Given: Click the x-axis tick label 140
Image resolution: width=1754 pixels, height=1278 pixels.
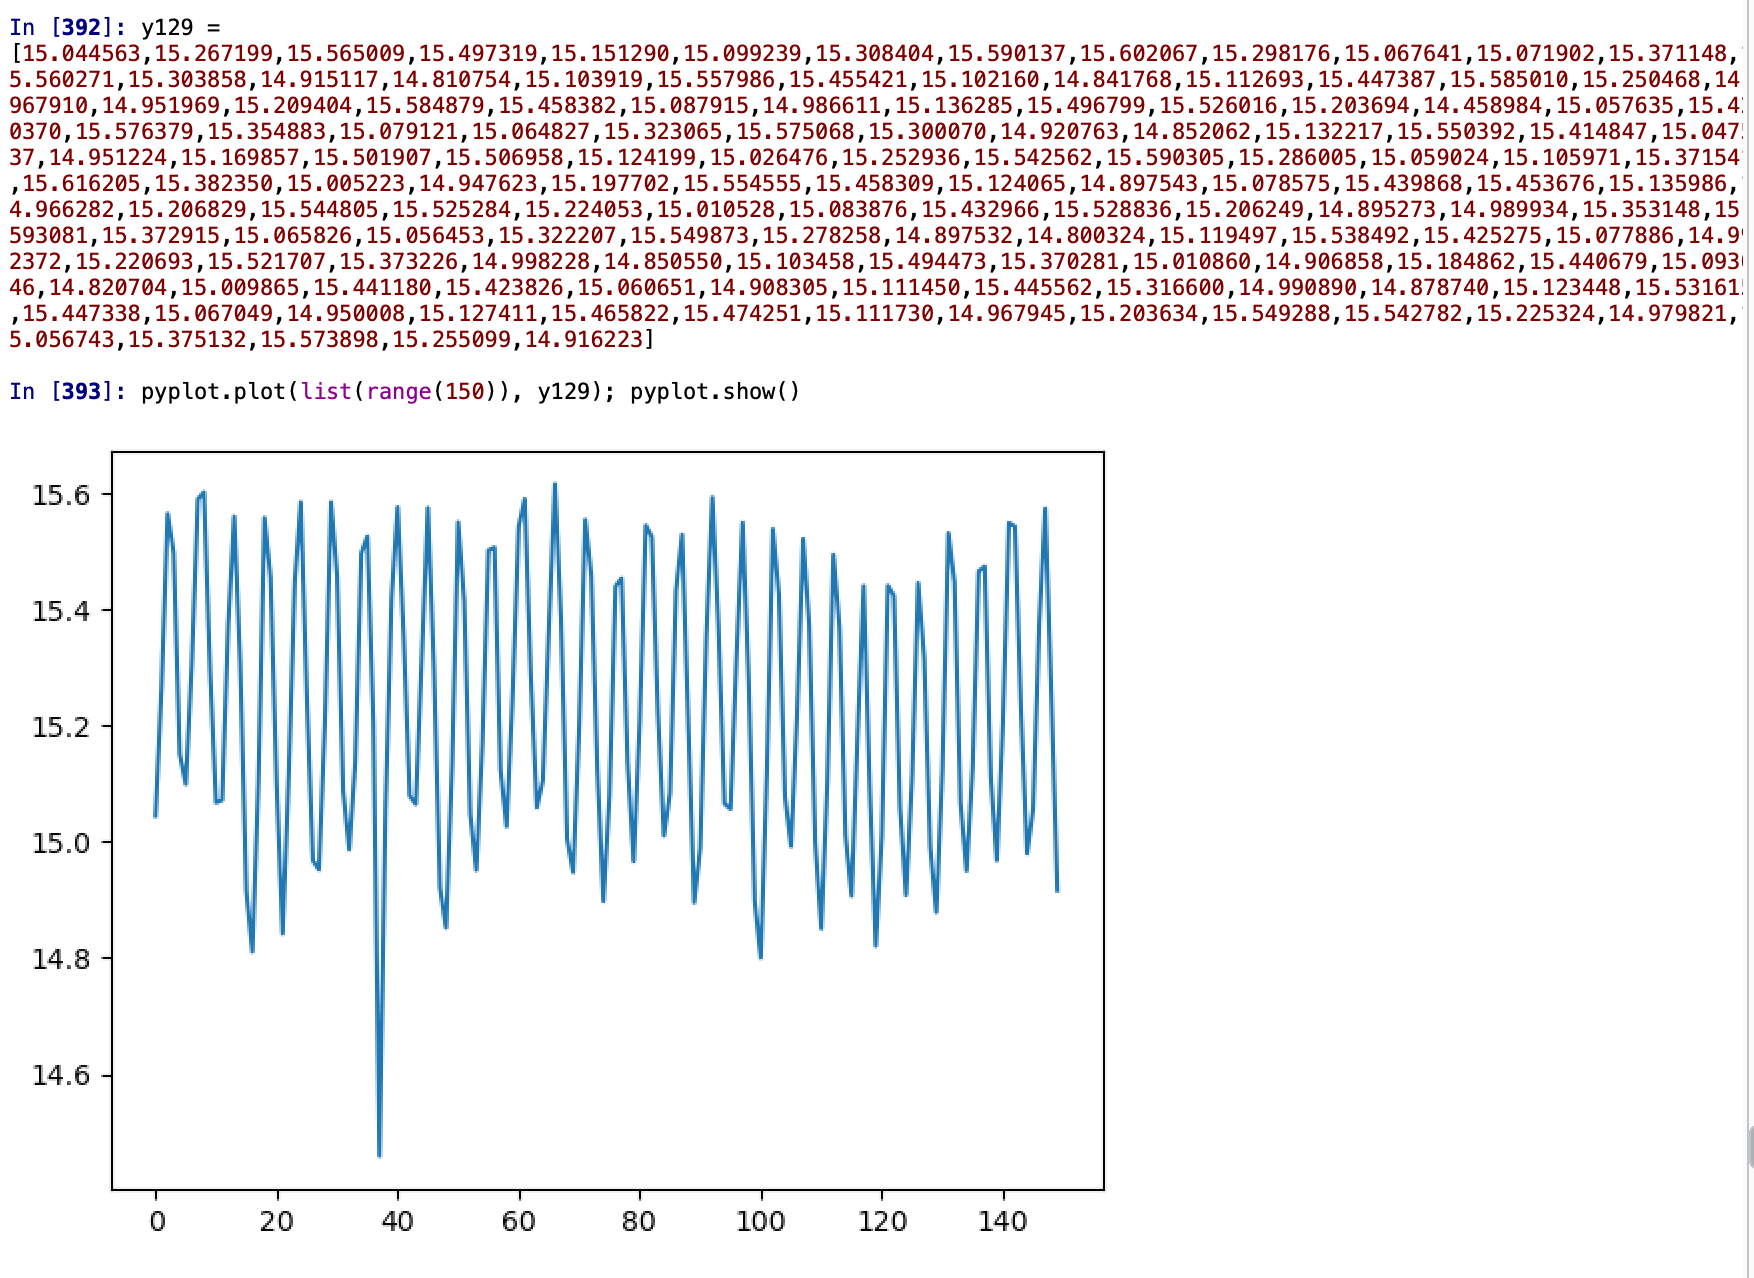Looking at the screenshot, I should click(x=1002, y=1221).
